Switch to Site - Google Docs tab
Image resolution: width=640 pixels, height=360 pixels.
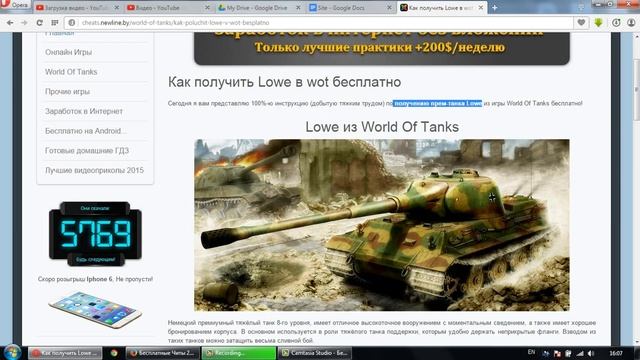(351, 8)
